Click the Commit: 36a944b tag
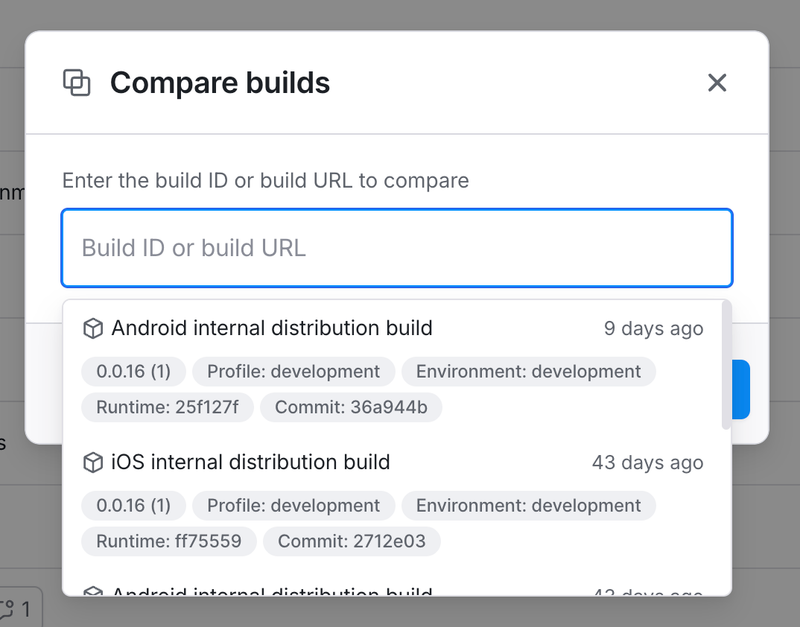This screenshot has width=800, height=627. [351, 407]
